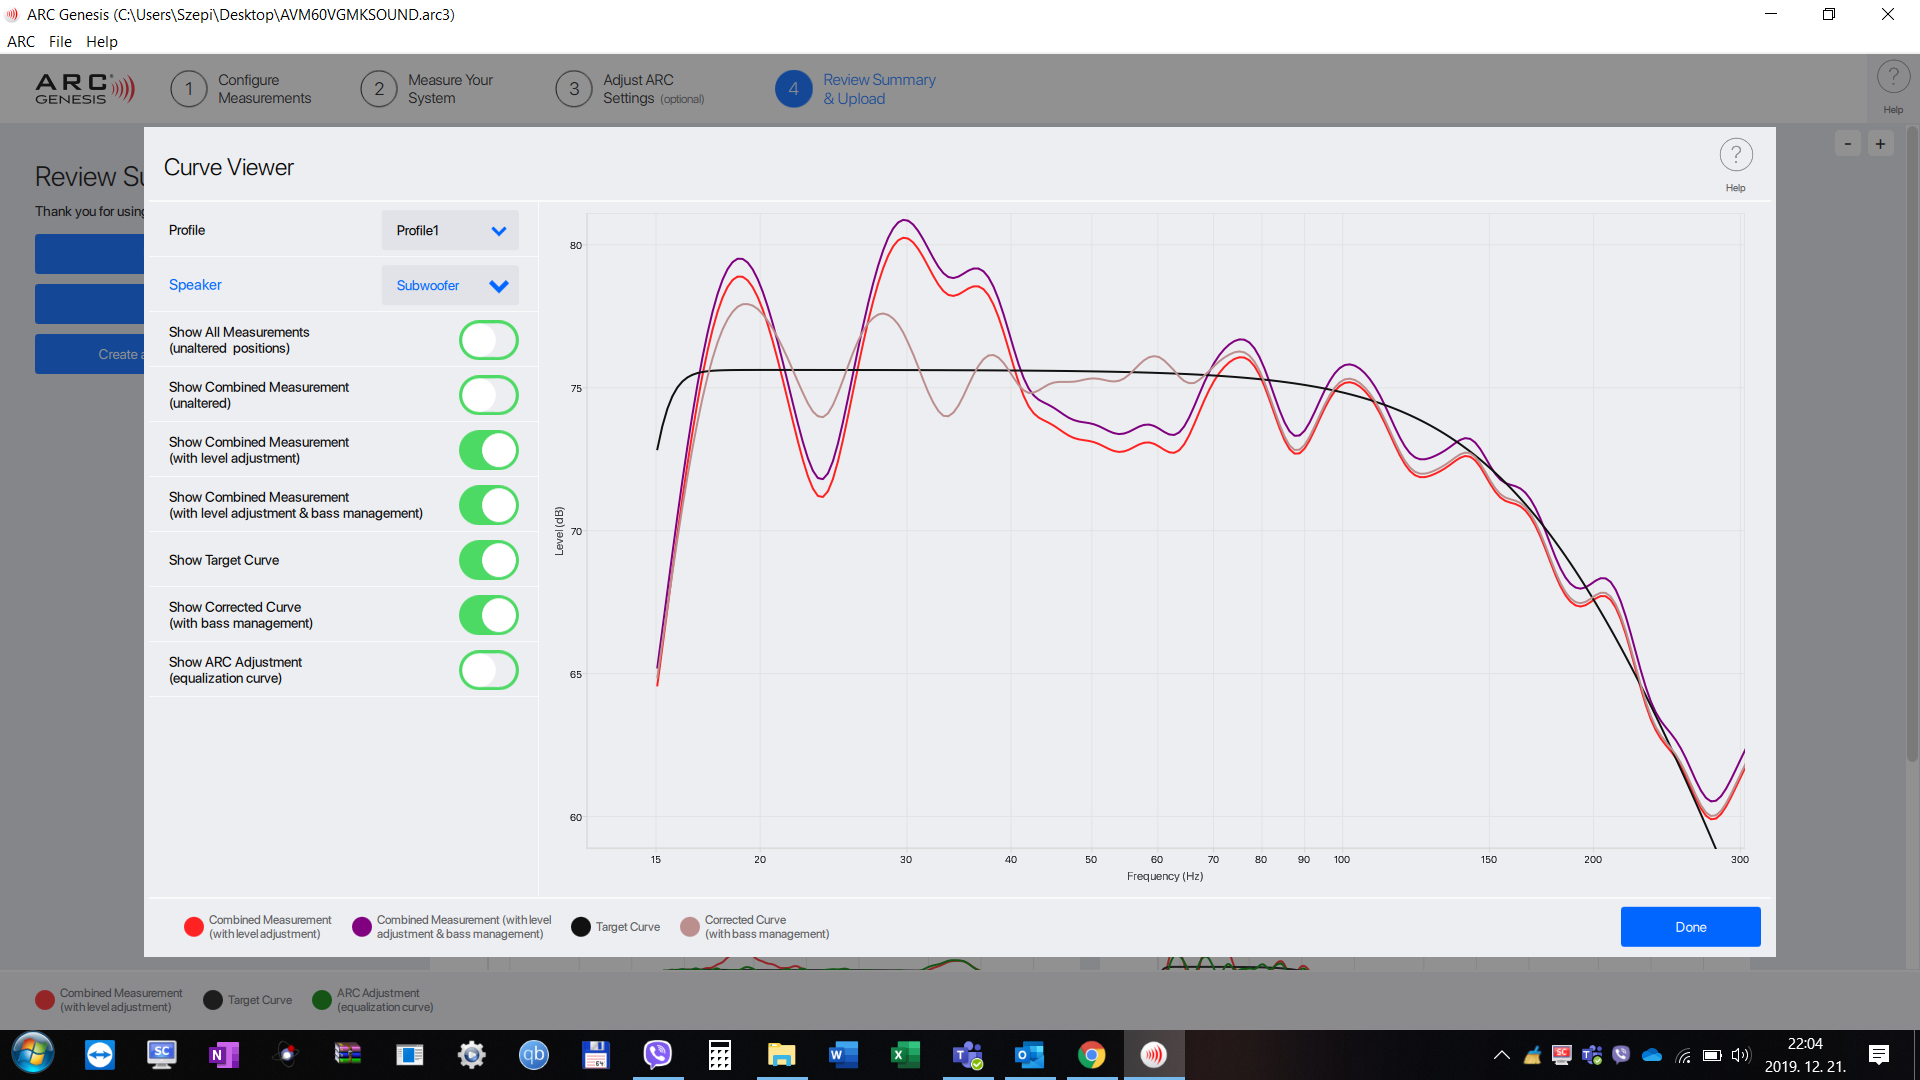Viewport: 1920px width, 1080px height.
Task: Enable Show All Measurements toggle
Action: coord(488,340)
